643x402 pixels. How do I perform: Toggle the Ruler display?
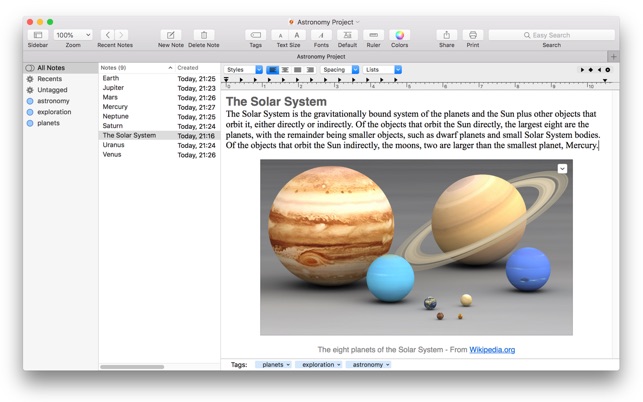pyautogui.click(x=373, y=35)
